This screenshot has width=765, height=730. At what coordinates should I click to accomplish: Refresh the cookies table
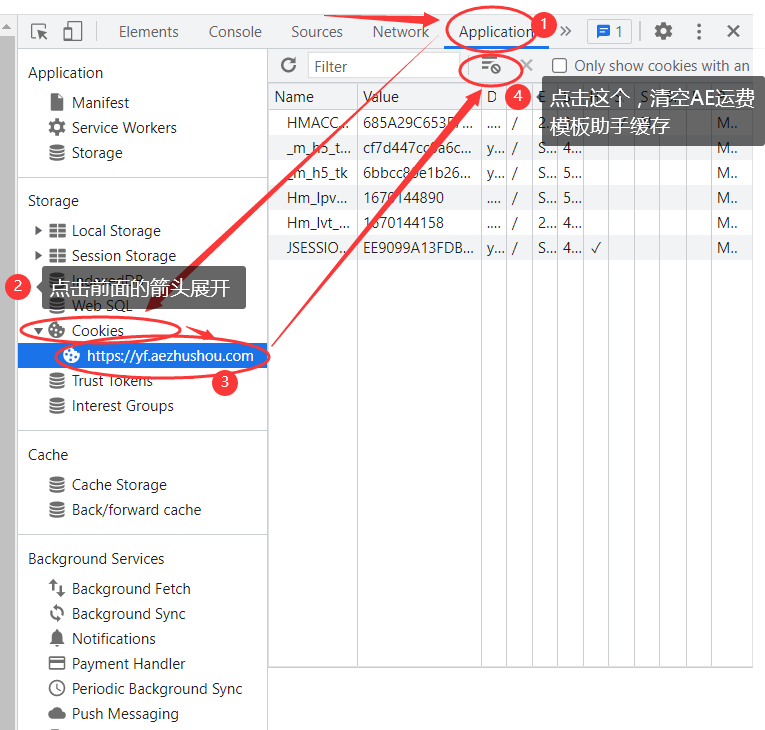tap(288, 65)
